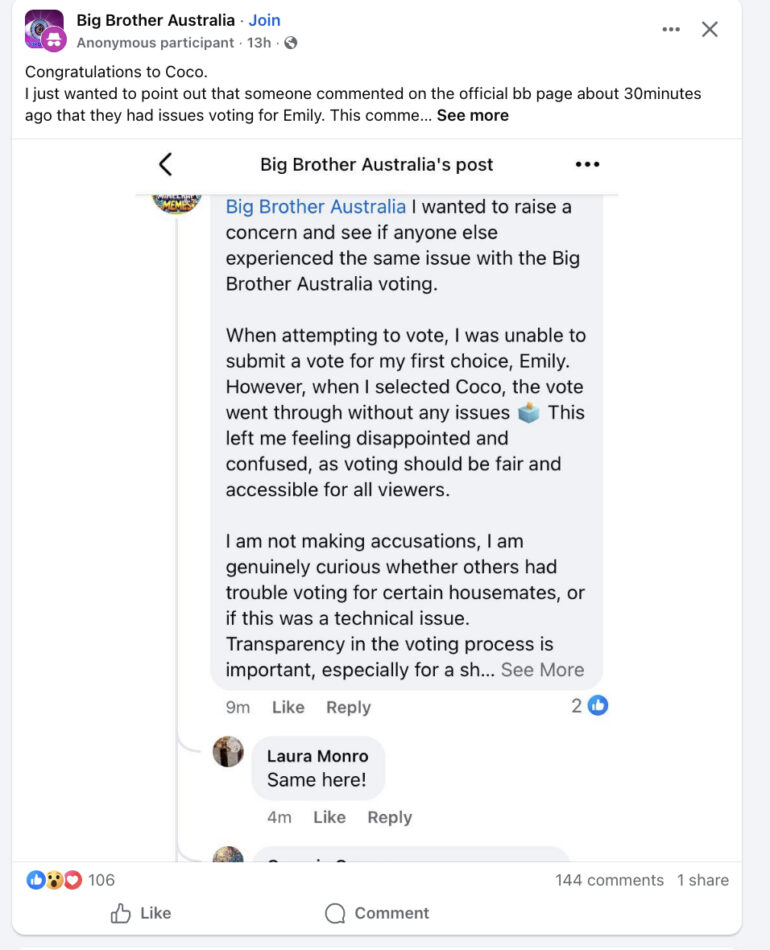The image size is (770, 950).
Task: Open the embedded post's three-dot menu
Action: (587, 165)
